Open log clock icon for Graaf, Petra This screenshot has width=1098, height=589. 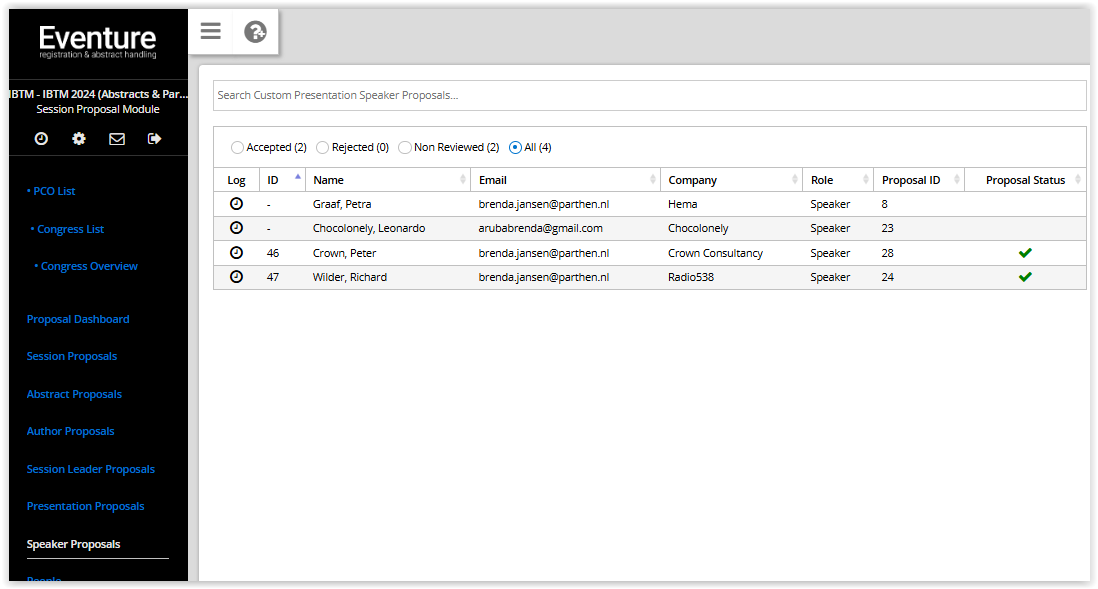coord(237,204)
